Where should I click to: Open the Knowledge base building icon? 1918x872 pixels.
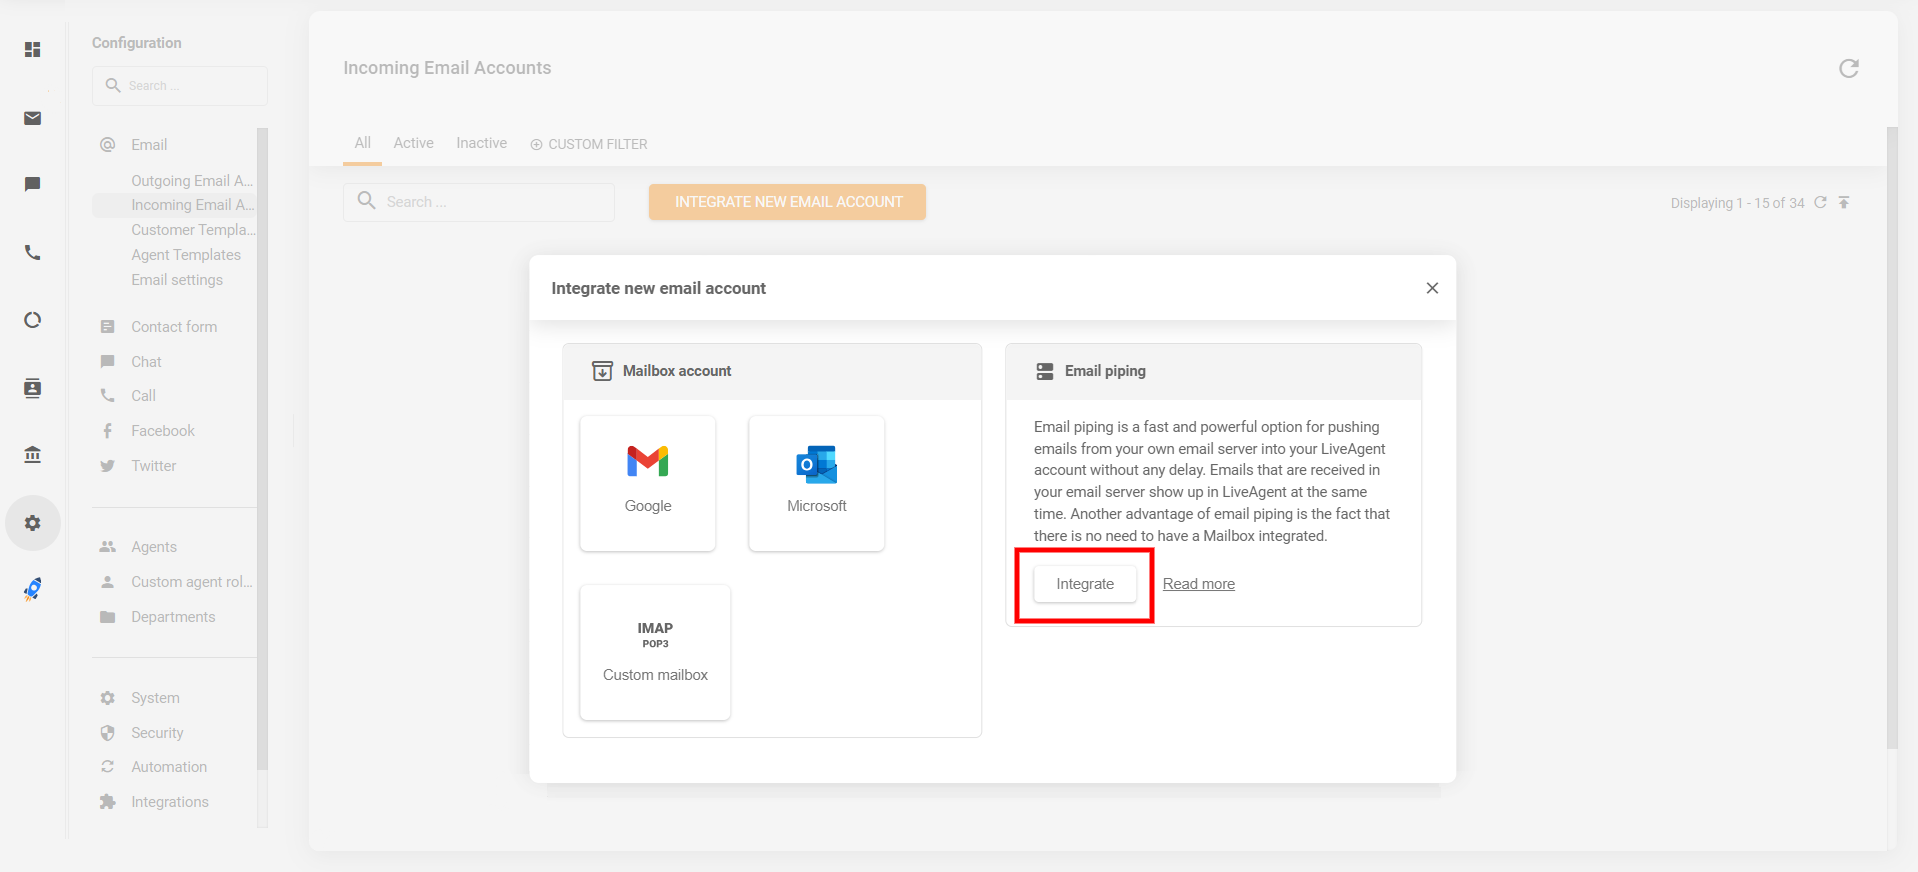(33, 455)
